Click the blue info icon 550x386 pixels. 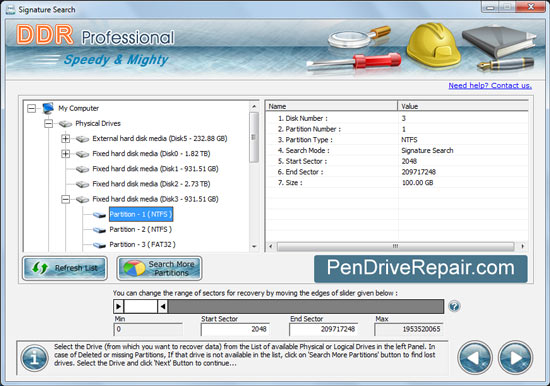click(34, 358)
